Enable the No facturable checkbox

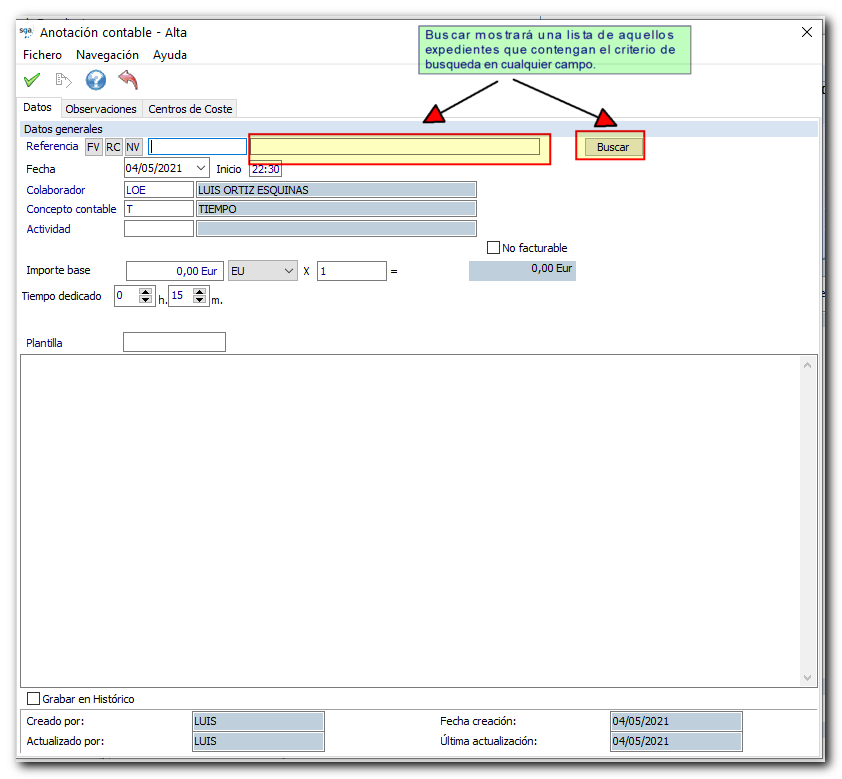pyautogui.click(x=493, y=248)
